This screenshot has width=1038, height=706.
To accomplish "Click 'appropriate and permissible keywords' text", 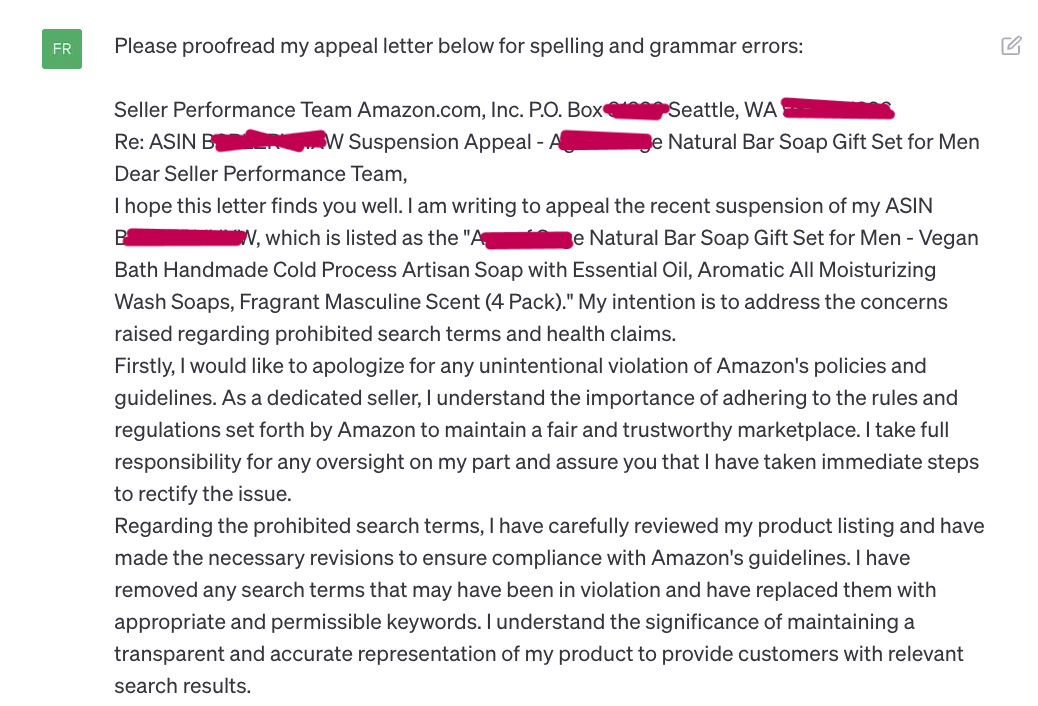I will coord(296,622).
